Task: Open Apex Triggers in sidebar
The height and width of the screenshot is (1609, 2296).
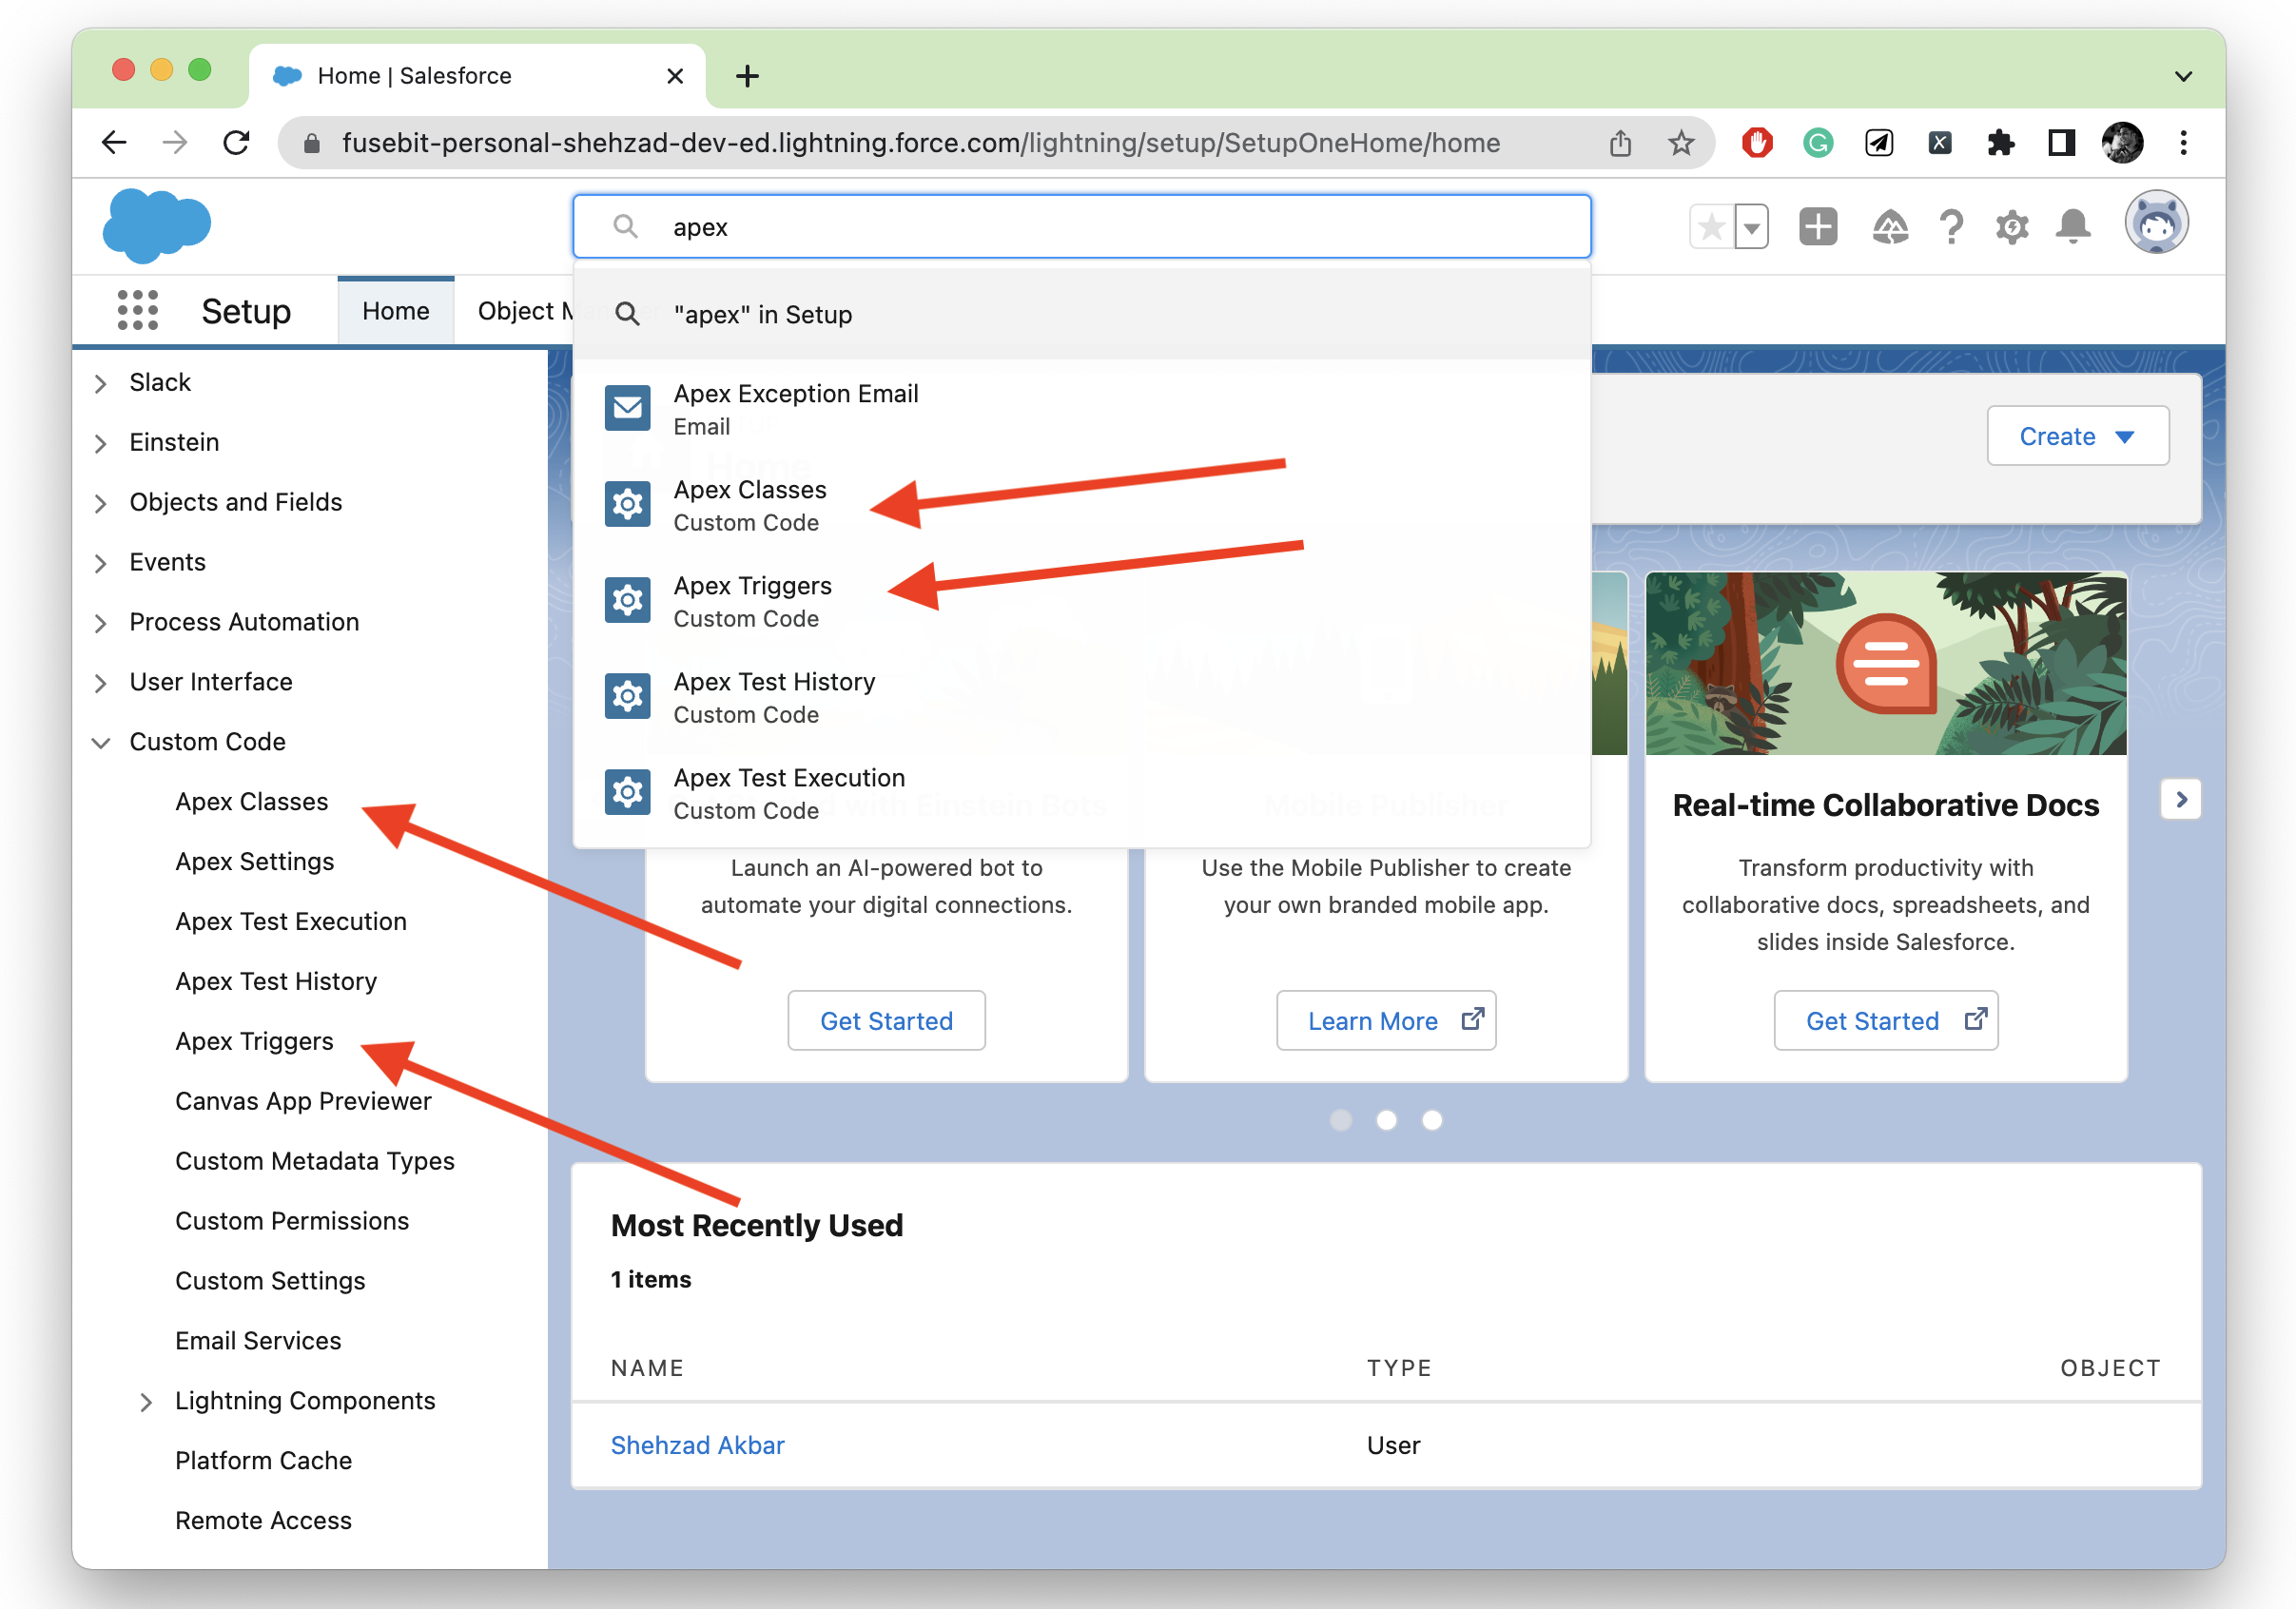Action: [254, 1042]
